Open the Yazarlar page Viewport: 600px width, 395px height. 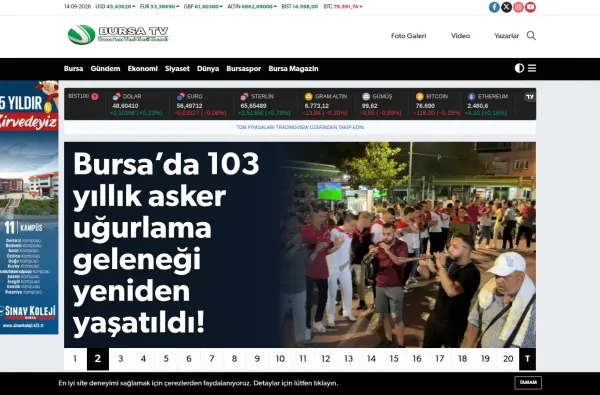[x=506, y=36]
